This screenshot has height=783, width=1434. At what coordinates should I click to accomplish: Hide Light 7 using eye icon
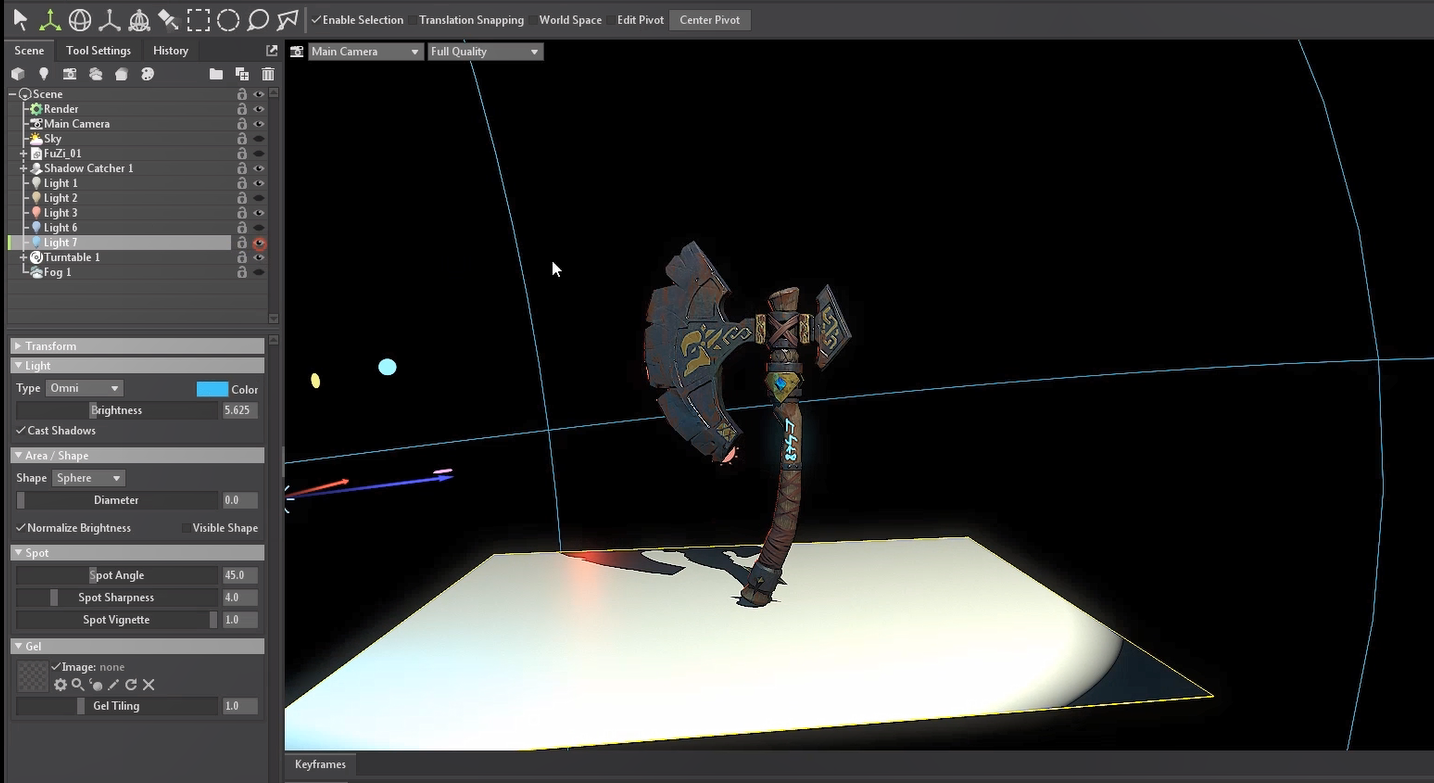click(x=259, y=243)
